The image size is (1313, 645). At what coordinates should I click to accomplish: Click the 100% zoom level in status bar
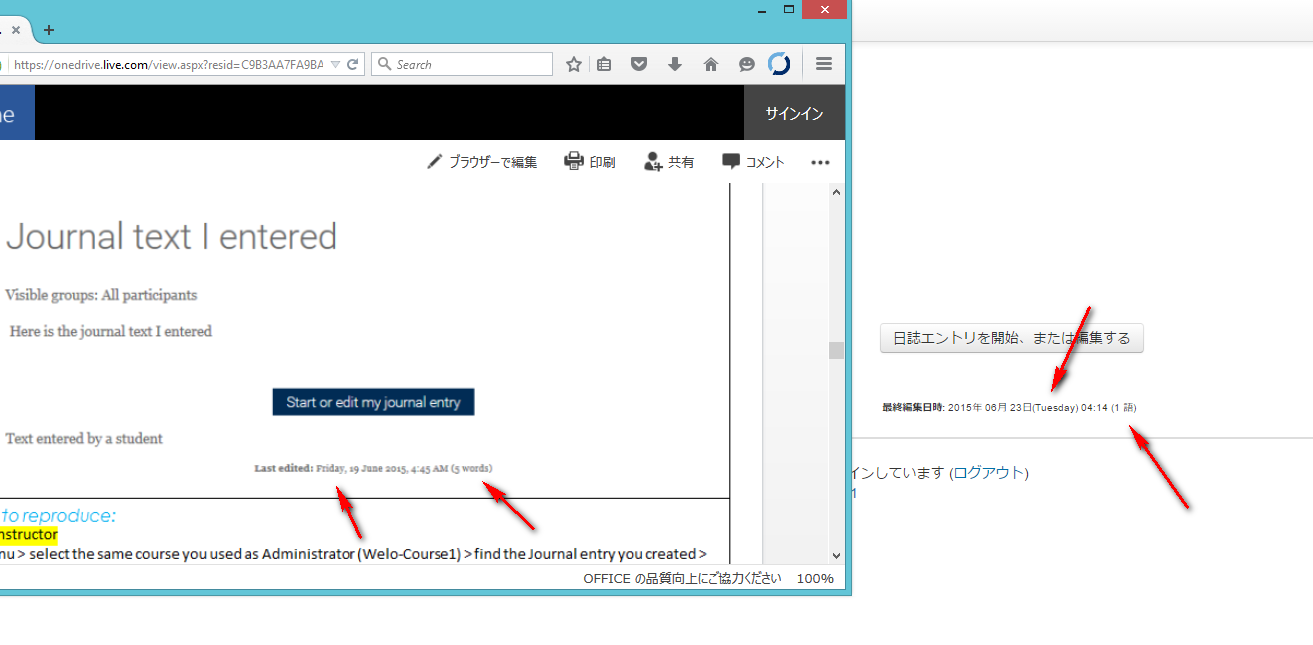click(x=815, y=579)
